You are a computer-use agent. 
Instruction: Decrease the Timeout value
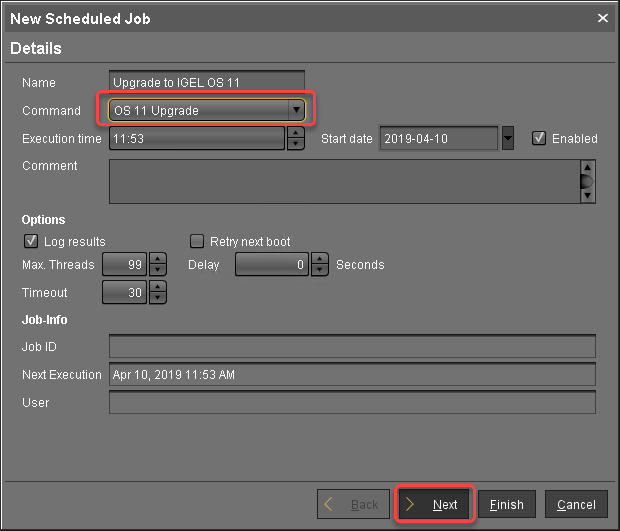157,298
